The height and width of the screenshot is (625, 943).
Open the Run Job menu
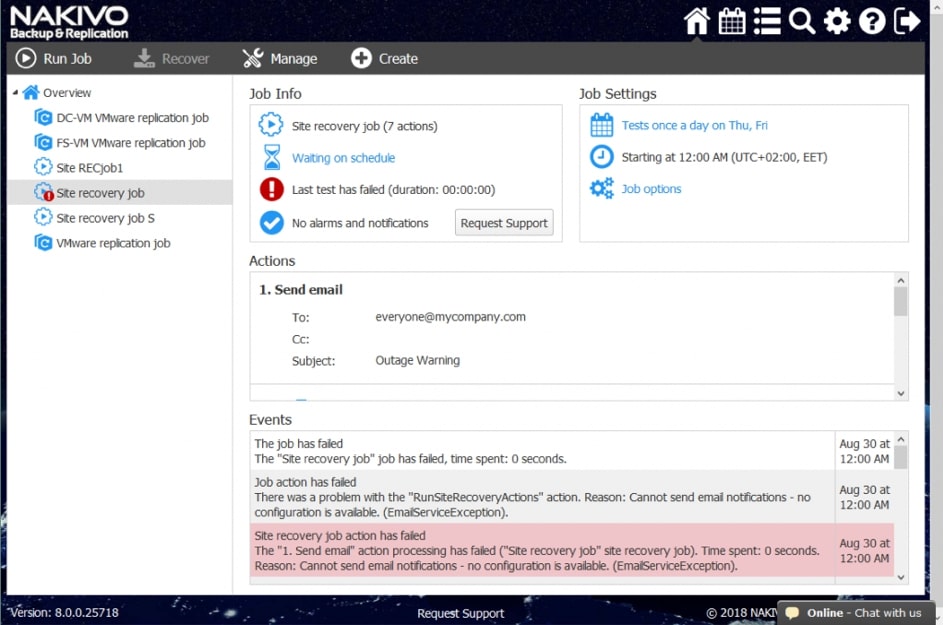(54, 59)
